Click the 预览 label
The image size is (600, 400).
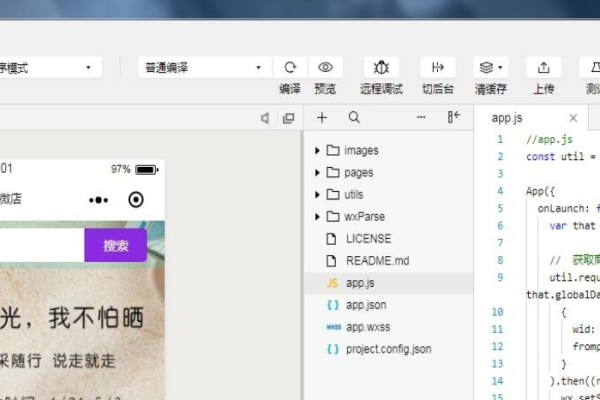325,89
